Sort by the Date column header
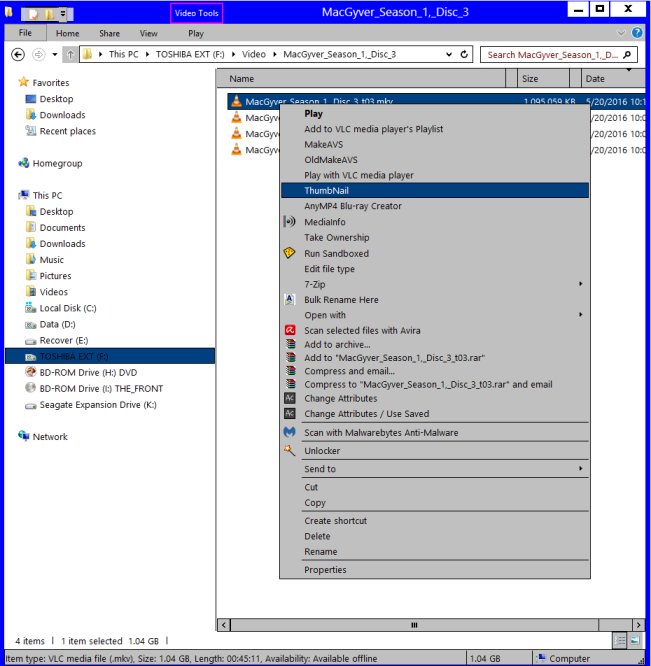This screenshot has height=666, width=651. [613, 79]
